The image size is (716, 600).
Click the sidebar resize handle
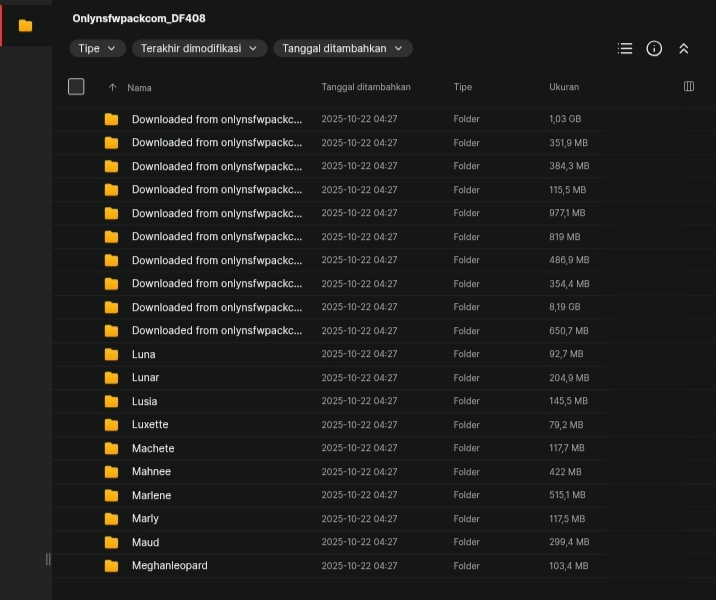48,559
